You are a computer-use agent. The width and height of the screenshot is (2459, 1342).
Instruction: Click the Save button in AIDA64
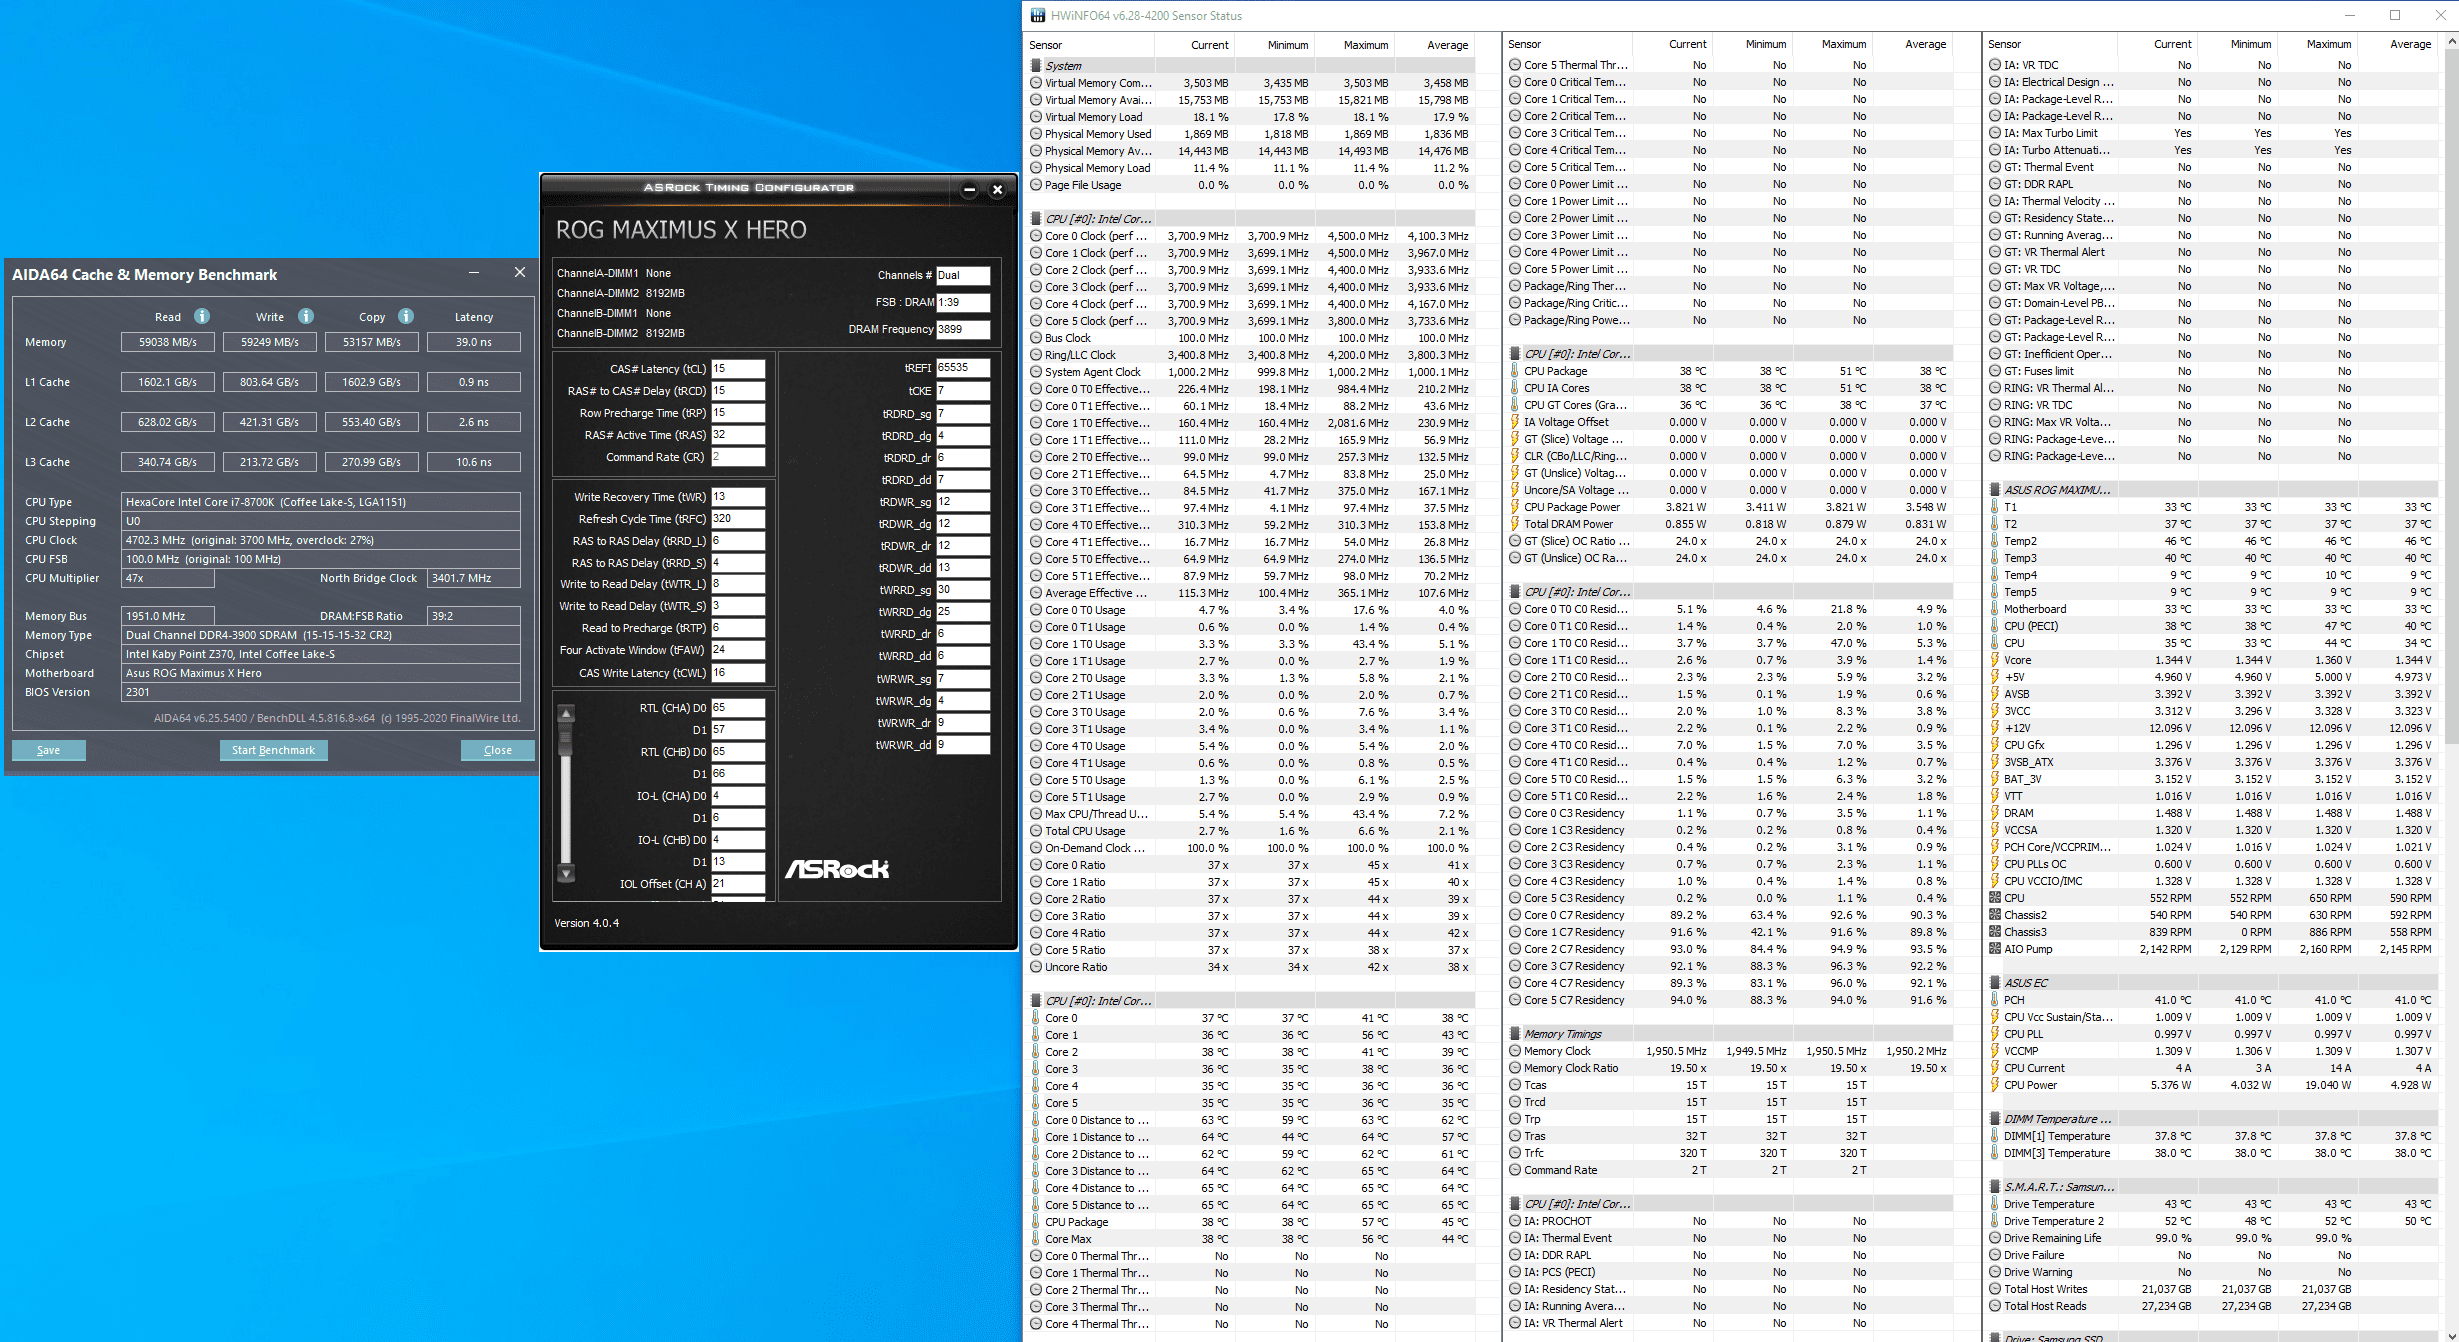48,750
